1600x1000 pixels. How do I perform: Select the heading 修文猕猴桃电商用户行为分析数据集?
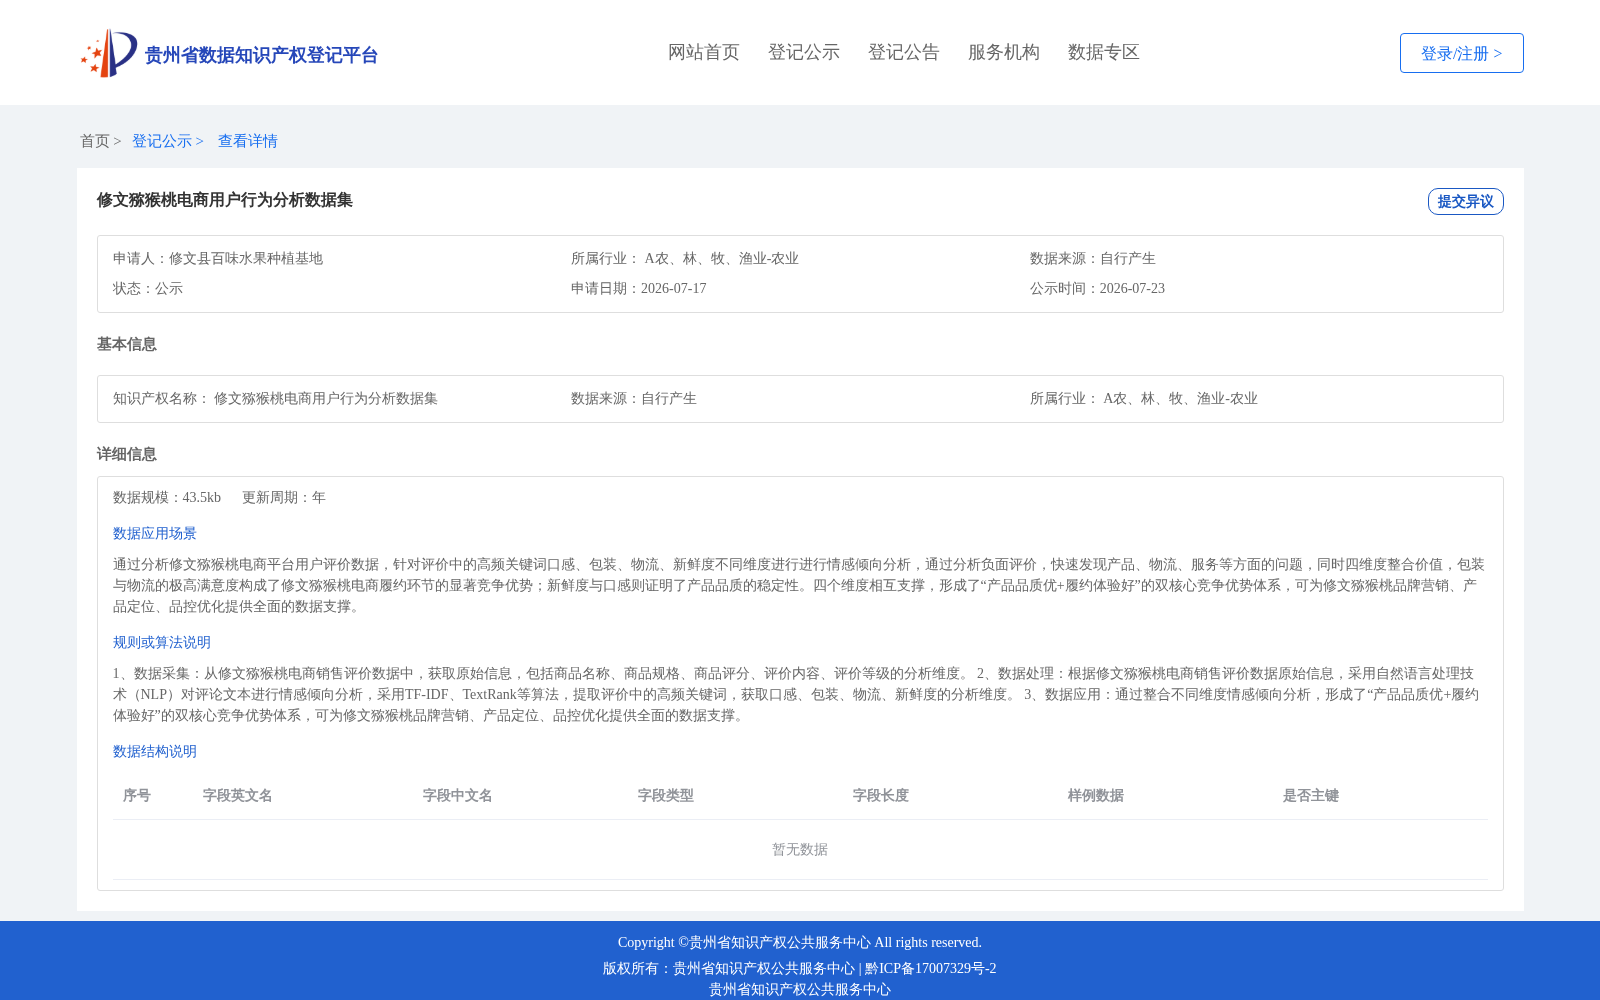[225, 200]
